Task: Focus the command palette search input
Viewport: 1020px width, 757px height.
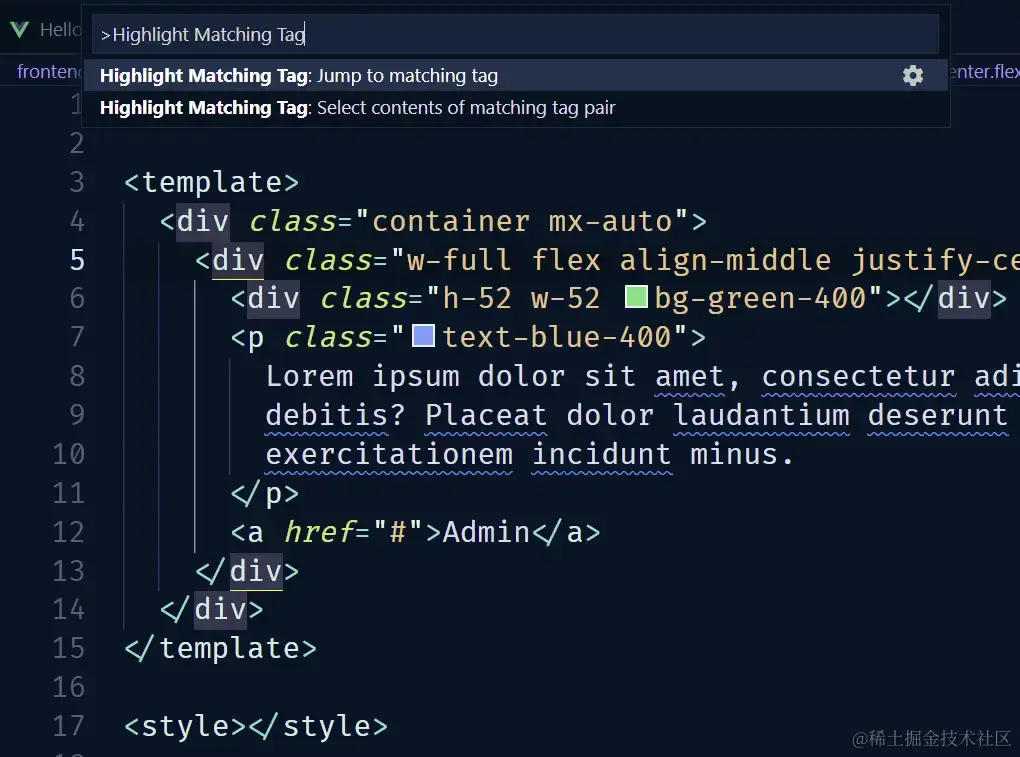Action: click(x=515, y=35)
